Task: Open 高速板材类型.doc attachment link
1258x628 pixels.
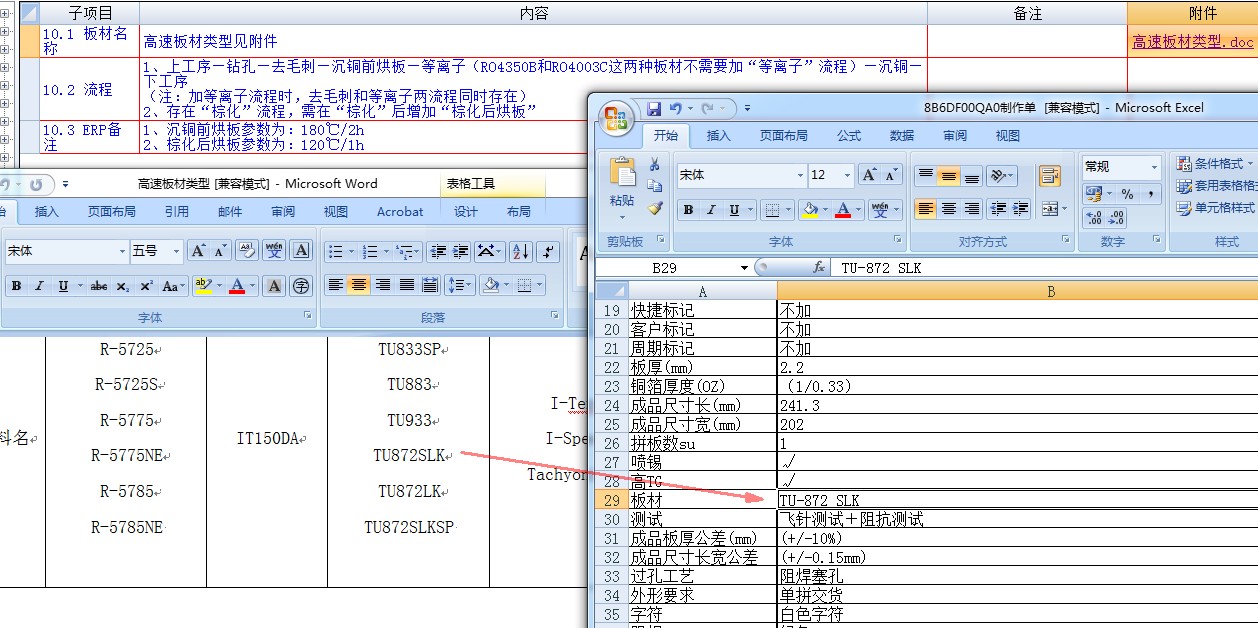Action: [x=1193, y=42]
